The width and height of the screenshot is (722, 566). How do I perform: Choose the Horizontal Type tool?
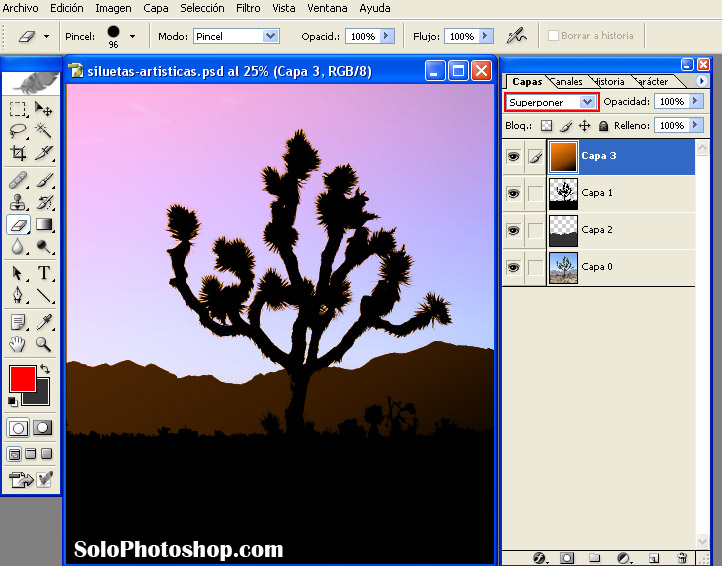coord(44,273)
